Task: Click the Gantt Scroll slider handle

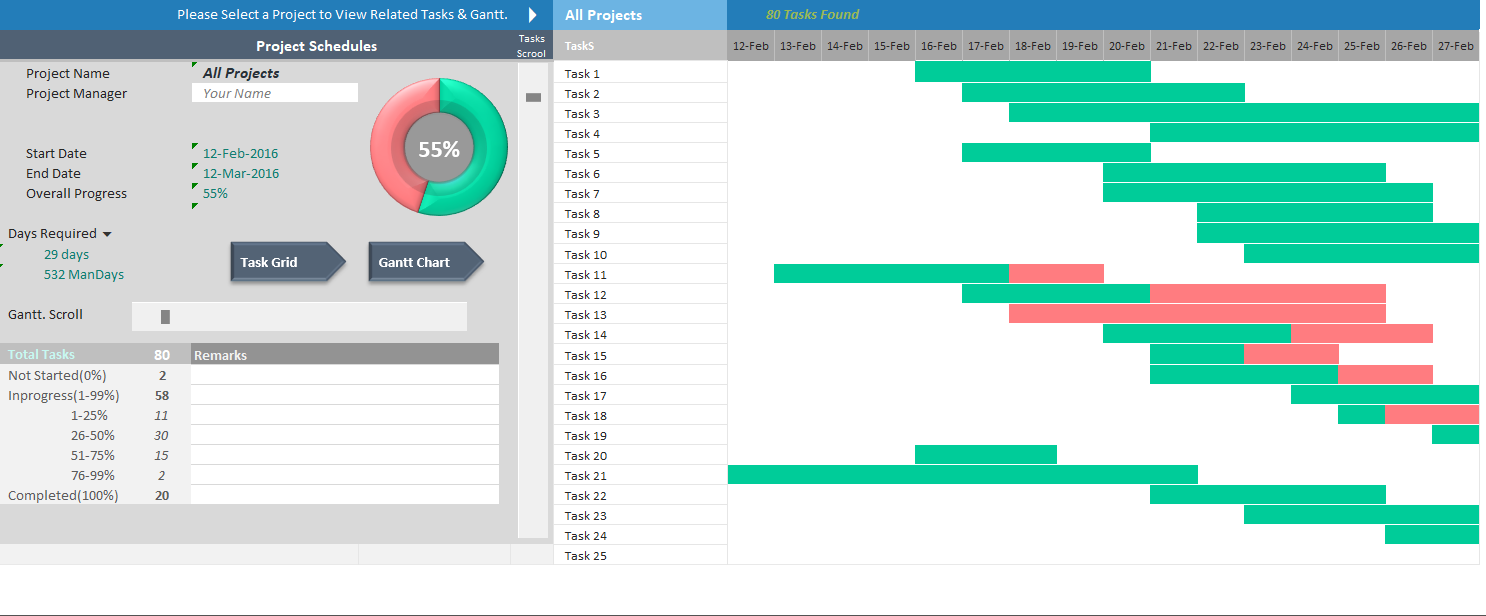Action: pos(165,316)
